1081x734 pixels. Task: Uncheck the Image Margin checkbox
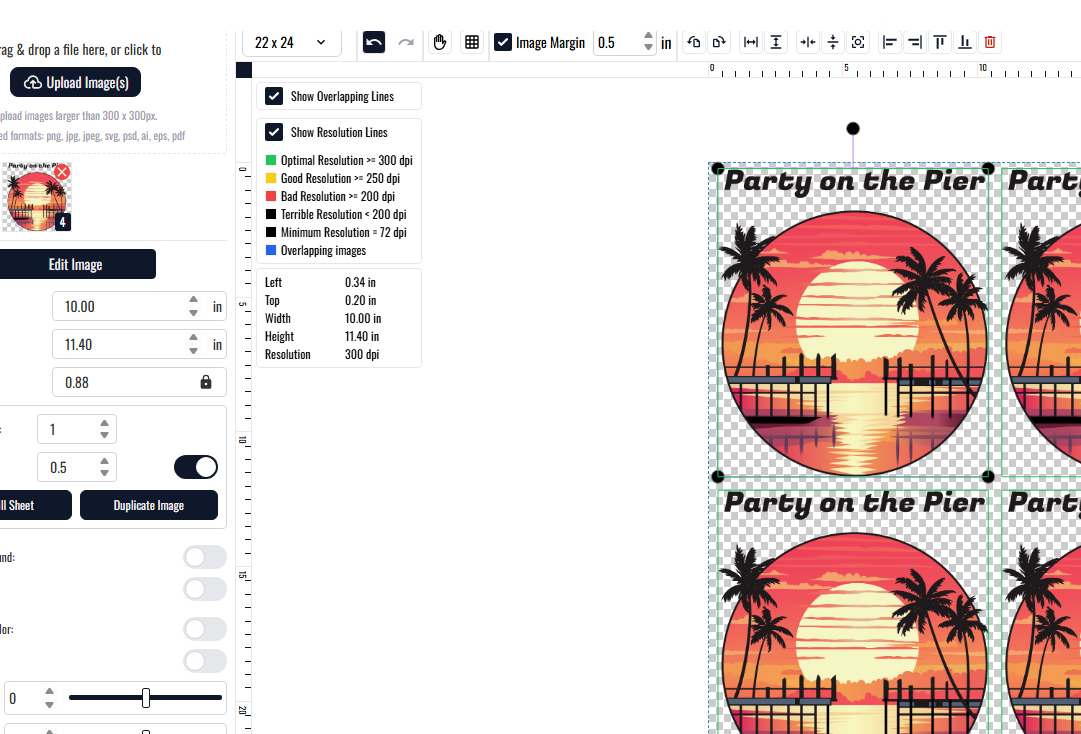[x=503, y=42]
